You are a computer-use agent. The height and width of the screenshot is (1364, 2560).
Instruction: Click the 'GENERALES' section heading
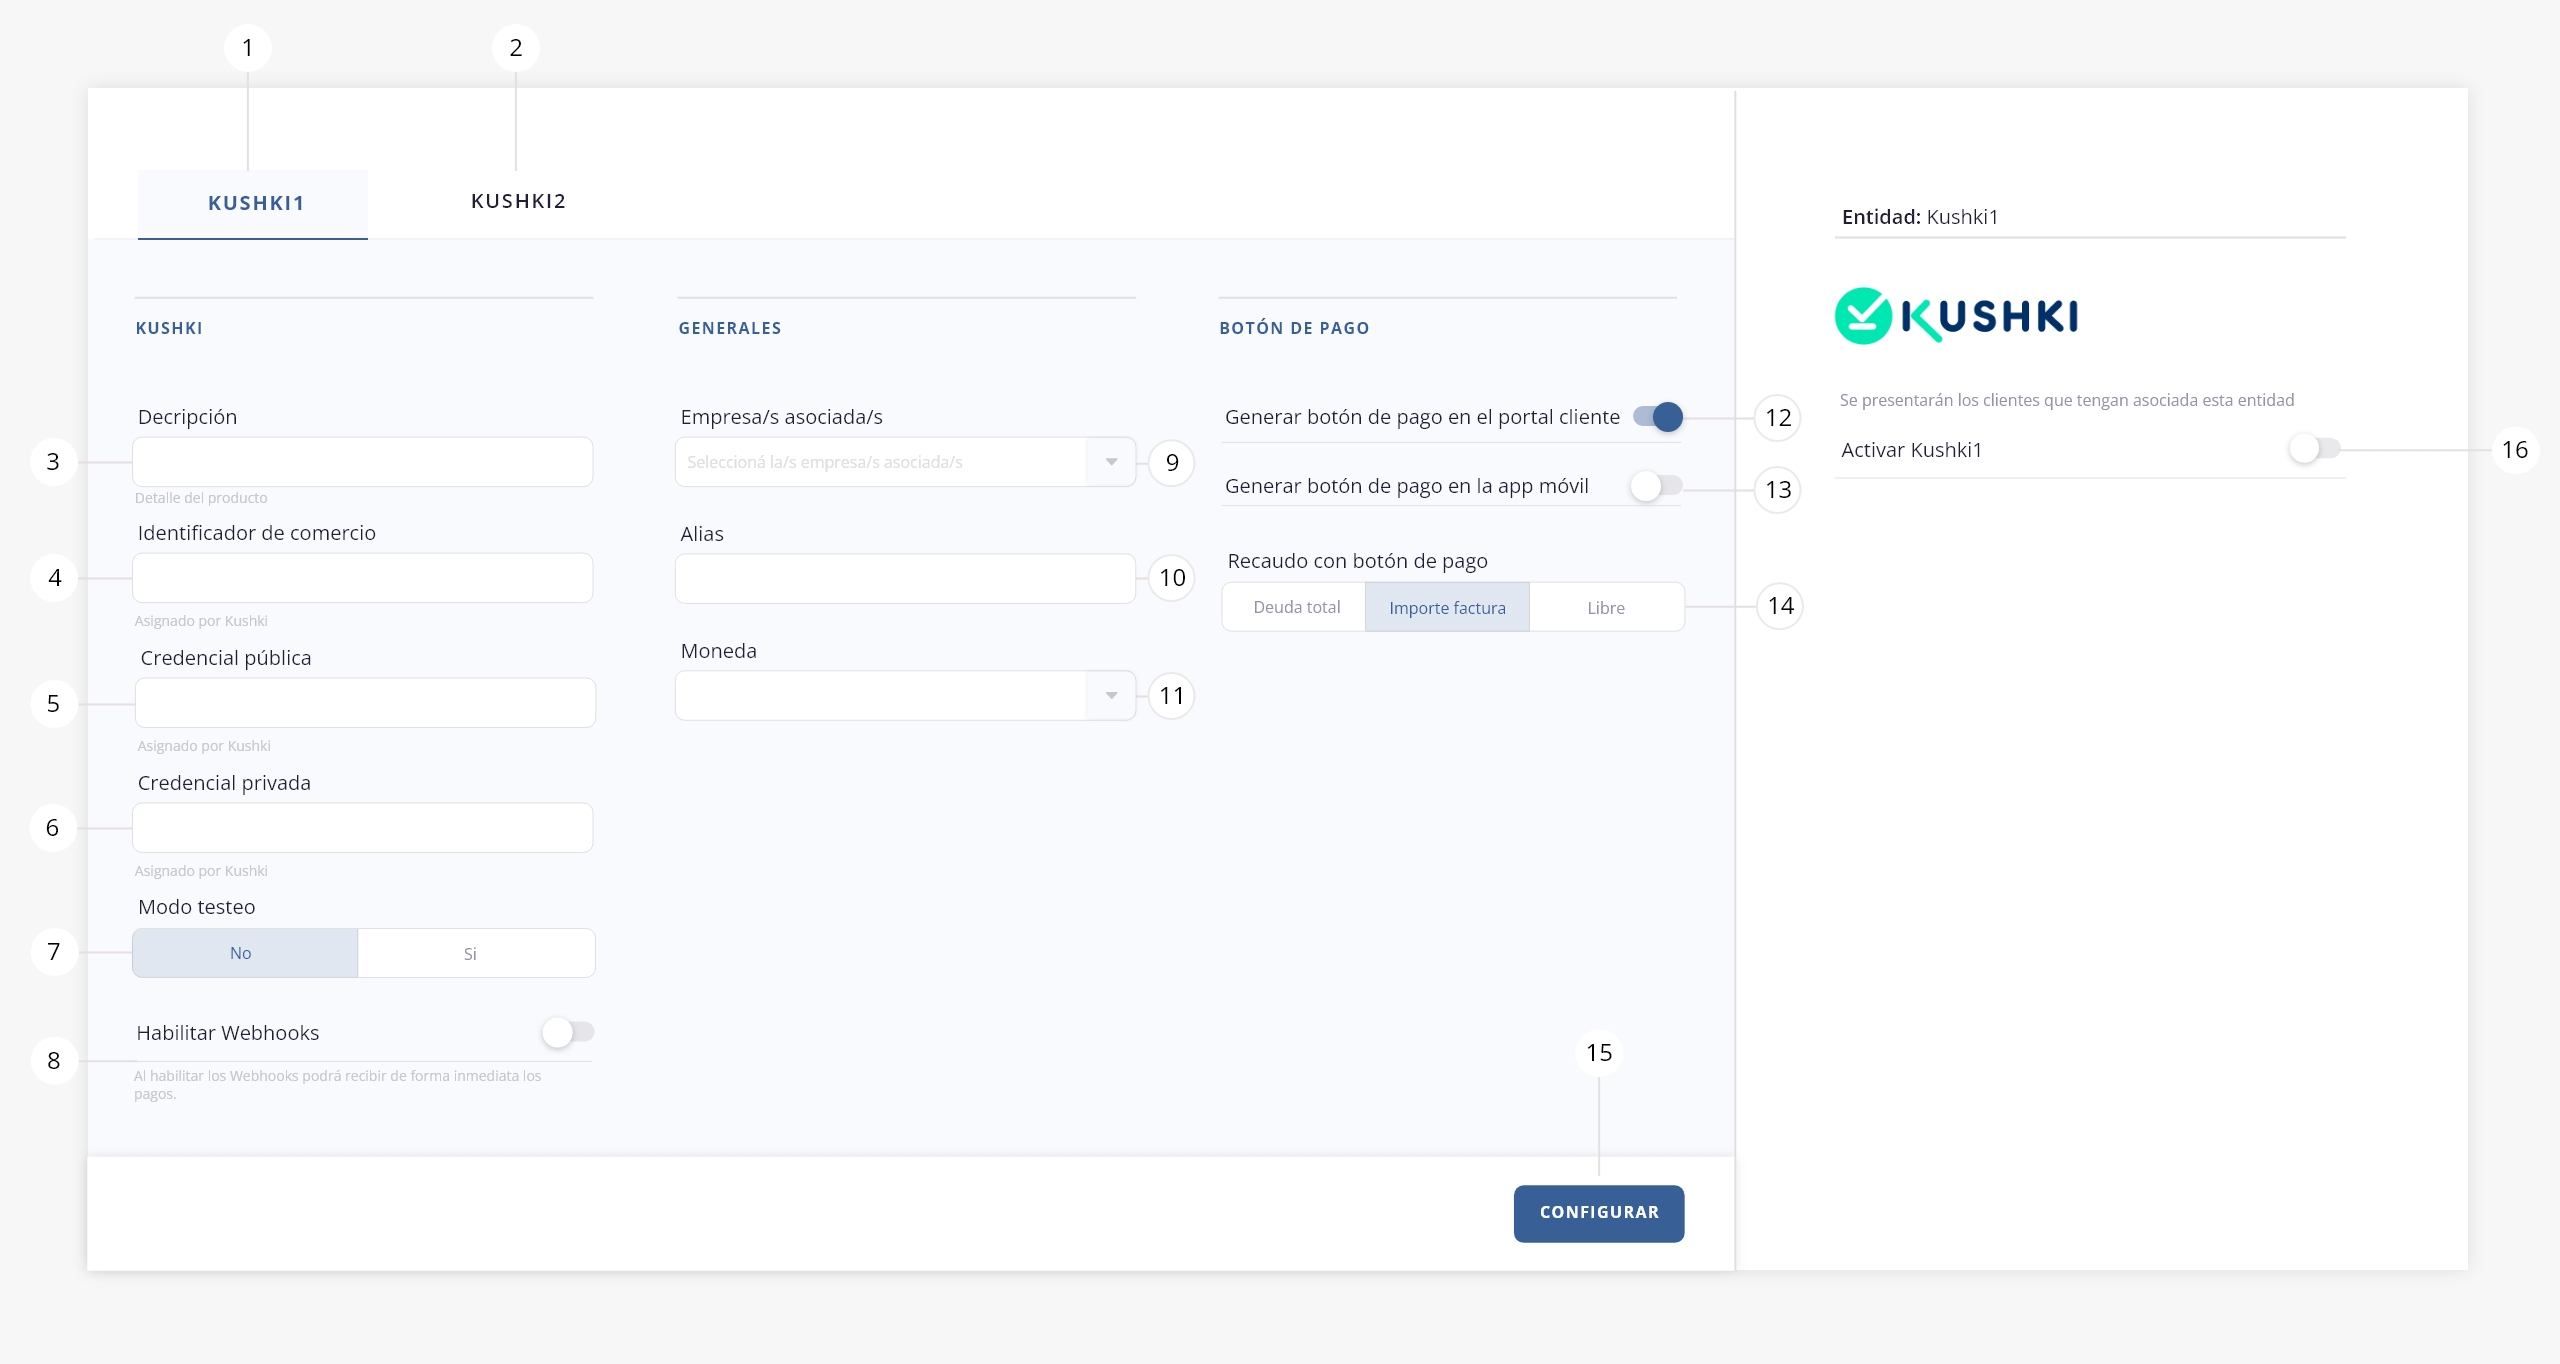pyautogui.click(x=730, y=328)
